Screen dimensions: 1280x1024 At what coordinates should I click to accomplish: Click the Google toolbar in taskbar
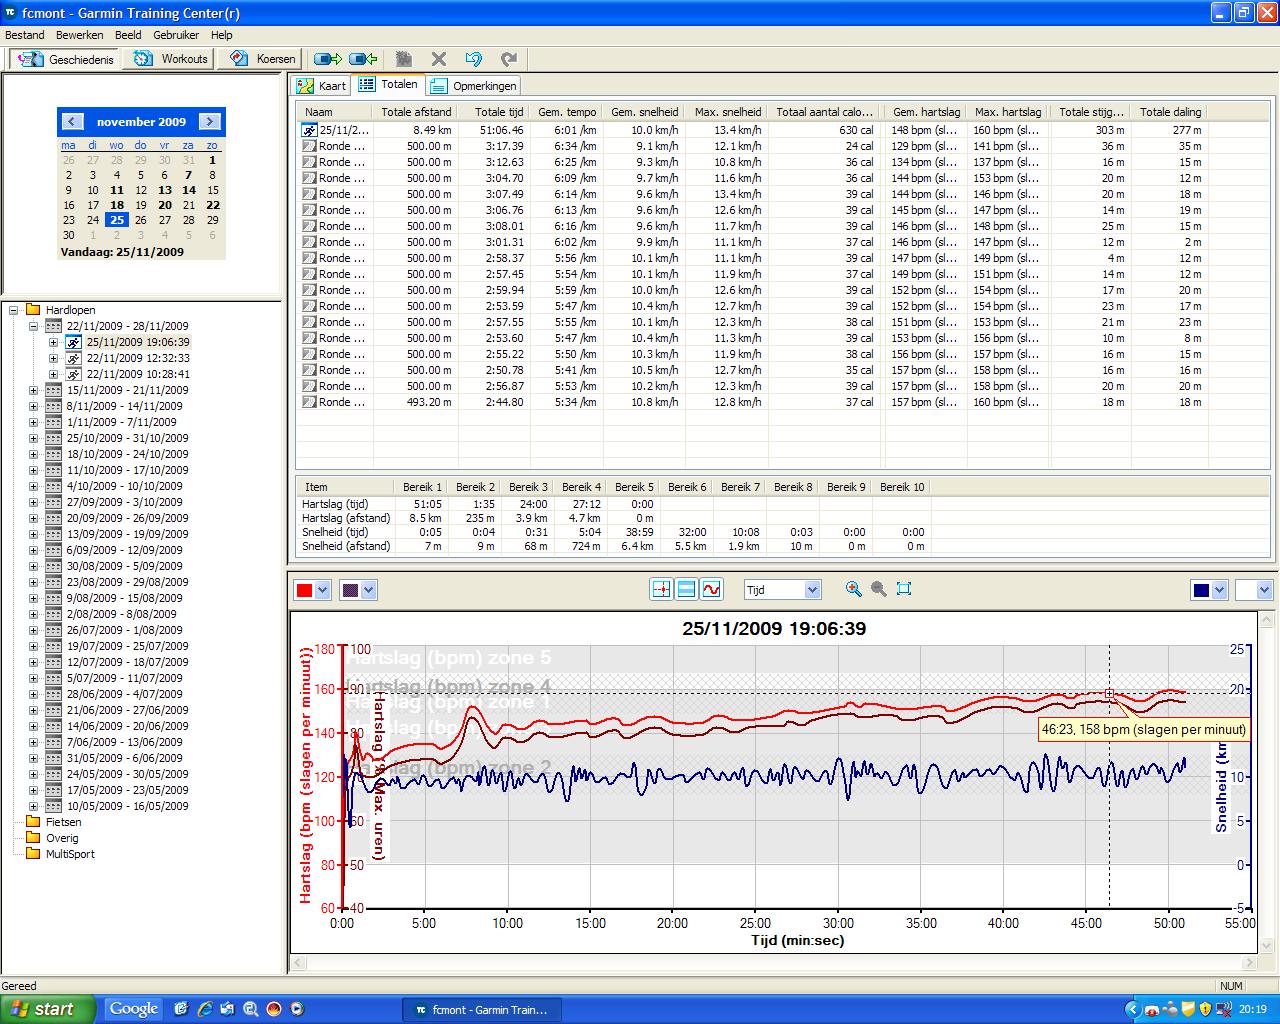tap(134, 1009)
